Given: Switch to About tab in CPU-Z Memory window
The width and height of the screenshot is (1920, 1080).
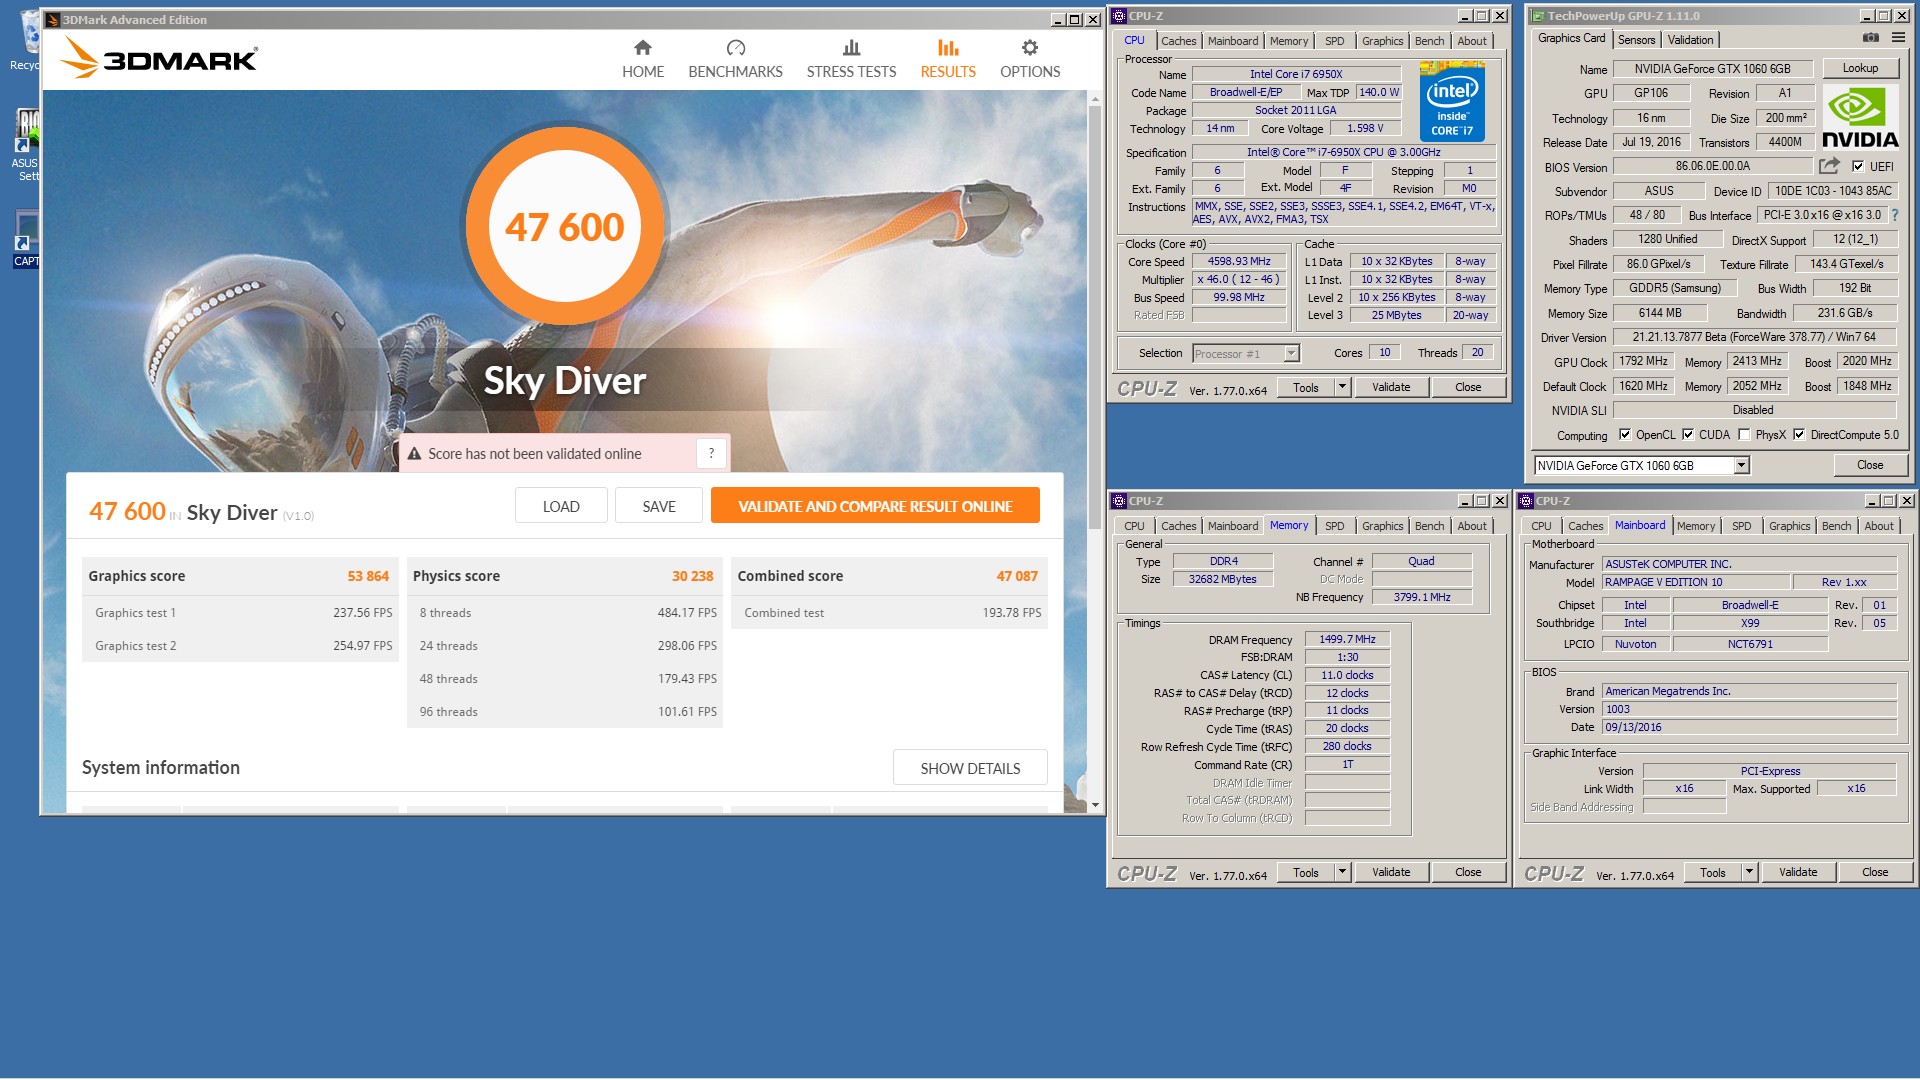Looking at the screenshot, I should tap(1471, 526).
